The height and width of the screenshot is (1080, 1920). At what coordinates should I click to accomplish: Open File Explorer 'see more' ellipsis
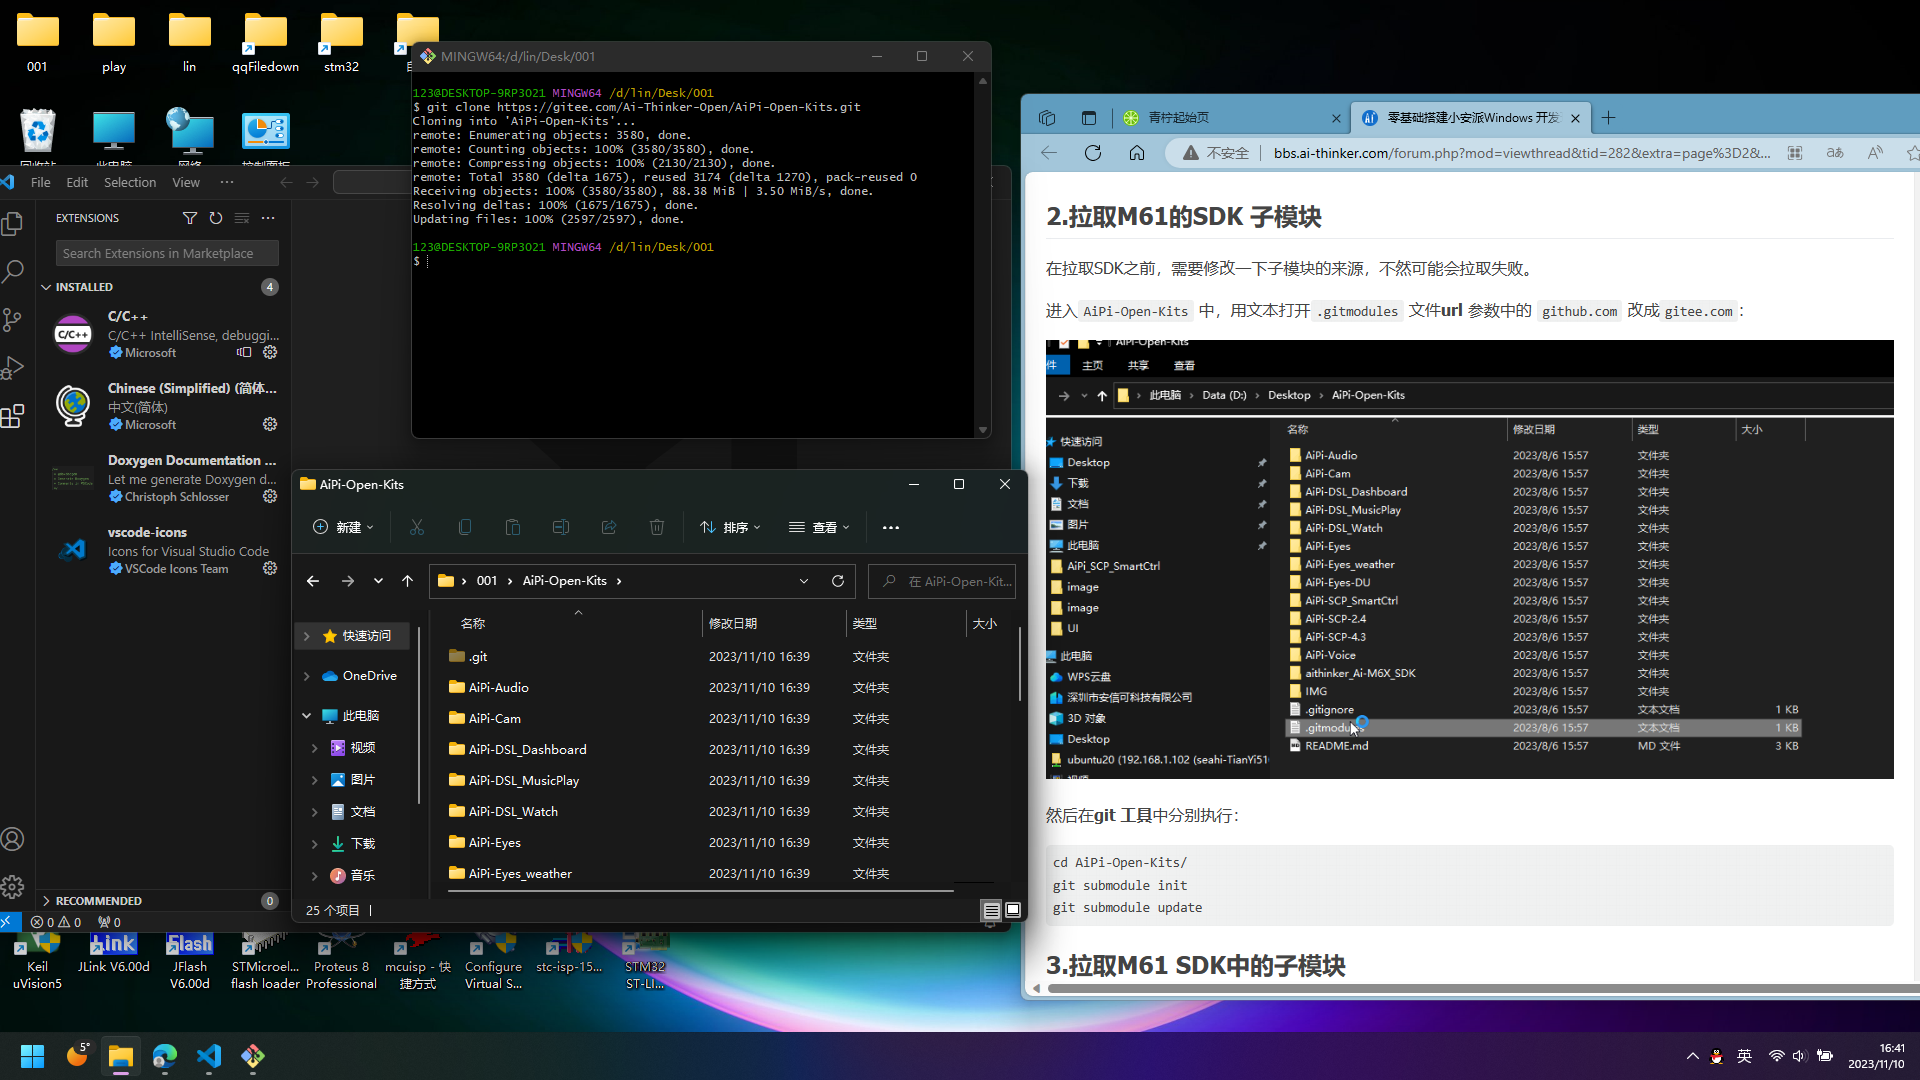(x=891, y=527)
